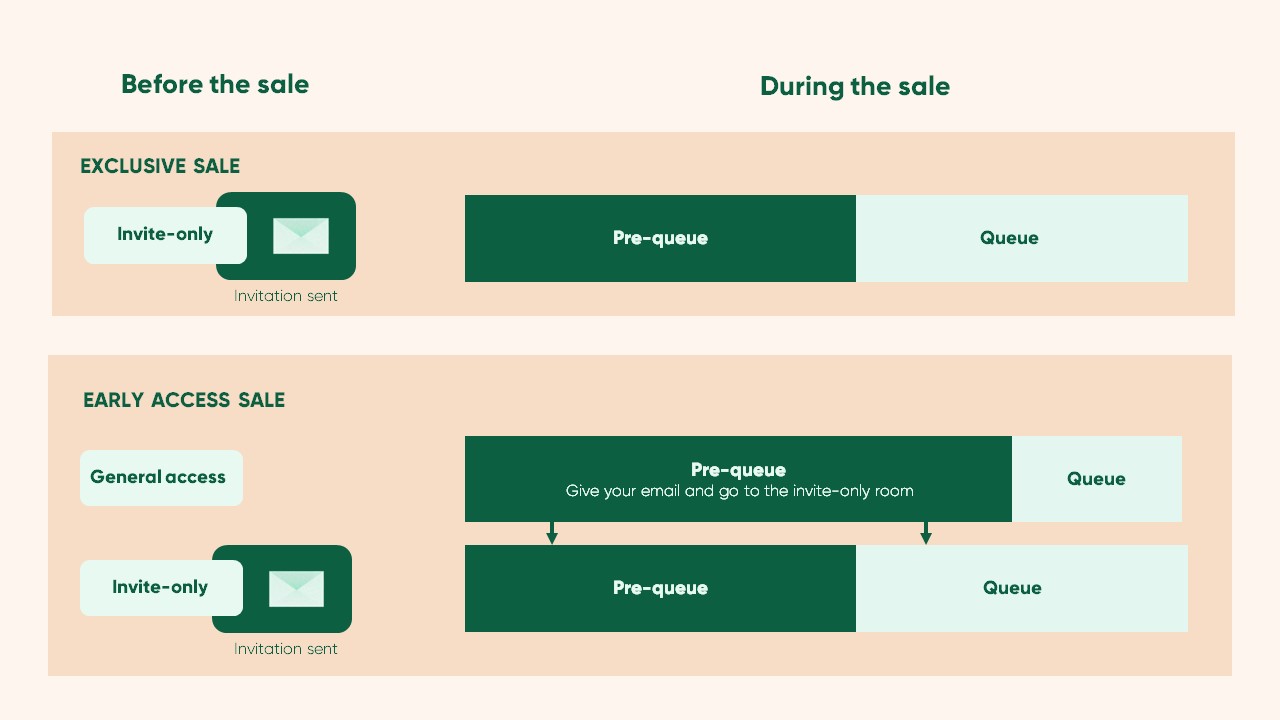This screenshot has height=720, width=1280.
Task: Click Invitation sent caption in Early Access Sale
Action: (286, 649)
